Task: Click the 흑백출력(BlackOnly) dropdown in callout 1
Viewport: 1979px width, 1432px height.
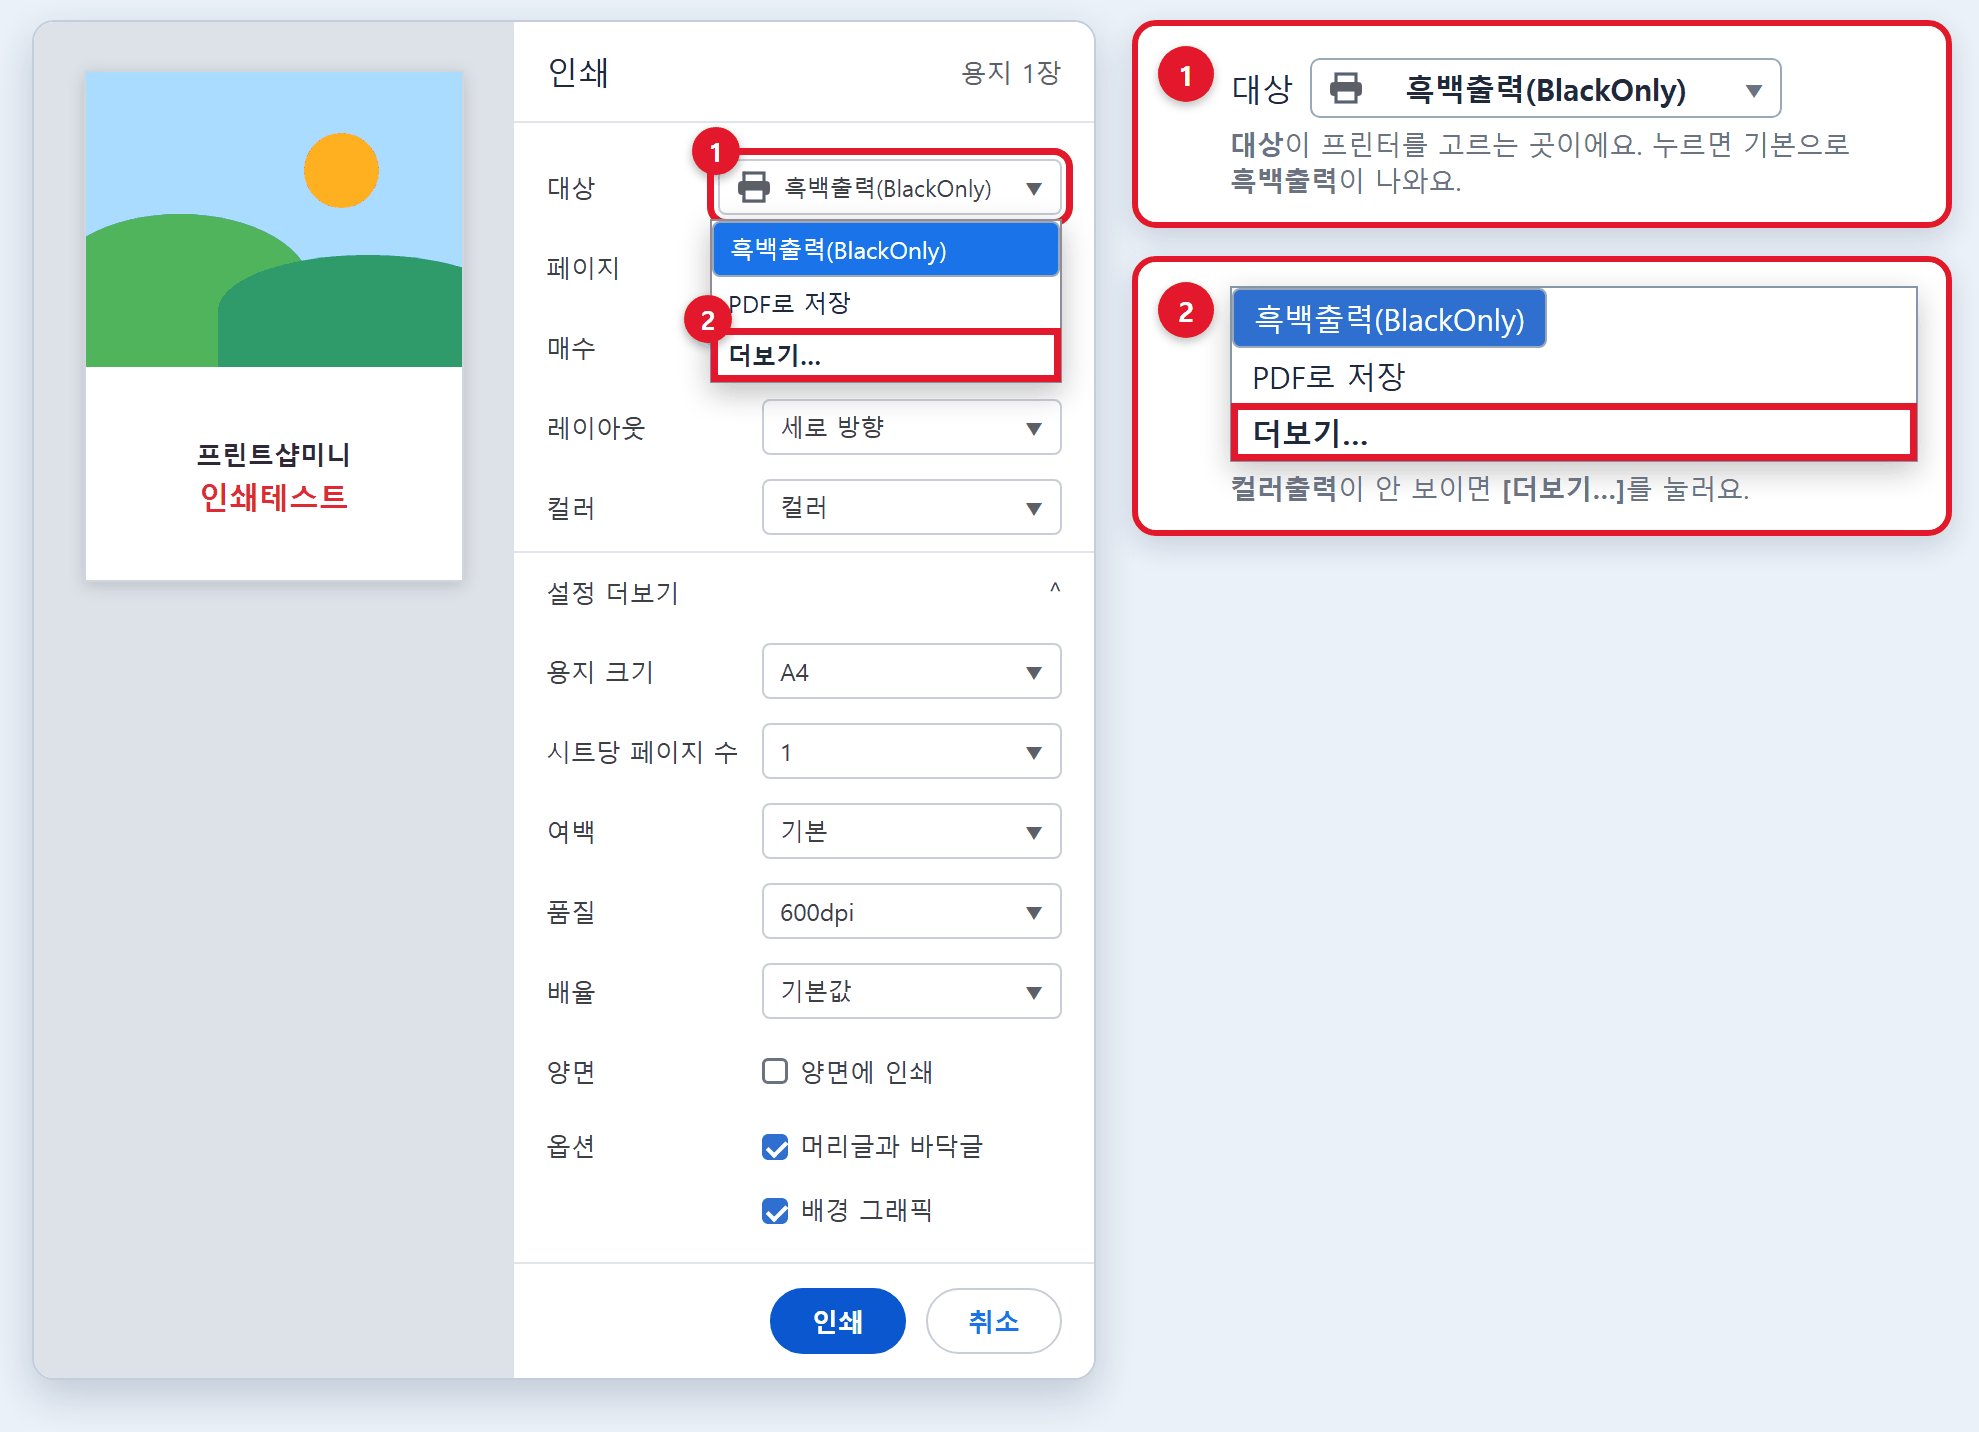Action: [x=1545, y=89]
